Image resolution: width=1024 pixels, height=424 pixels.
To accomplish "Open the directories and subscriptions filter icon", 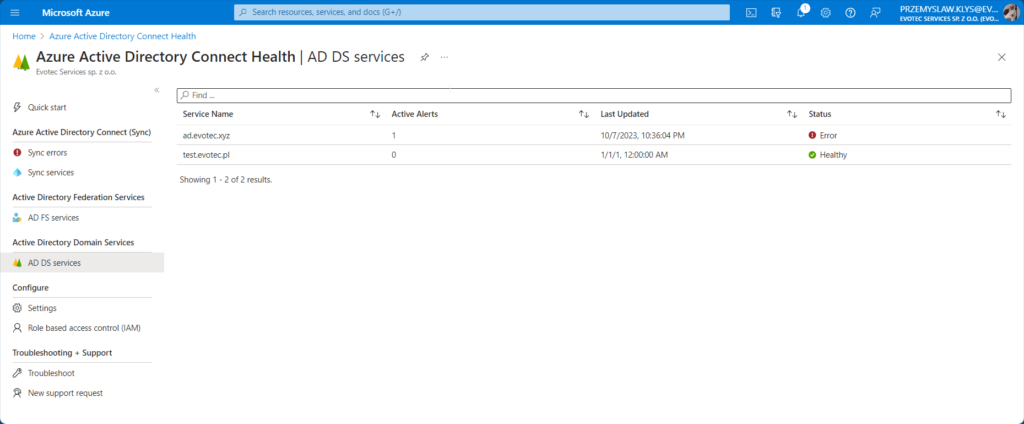I will [776, 12].
